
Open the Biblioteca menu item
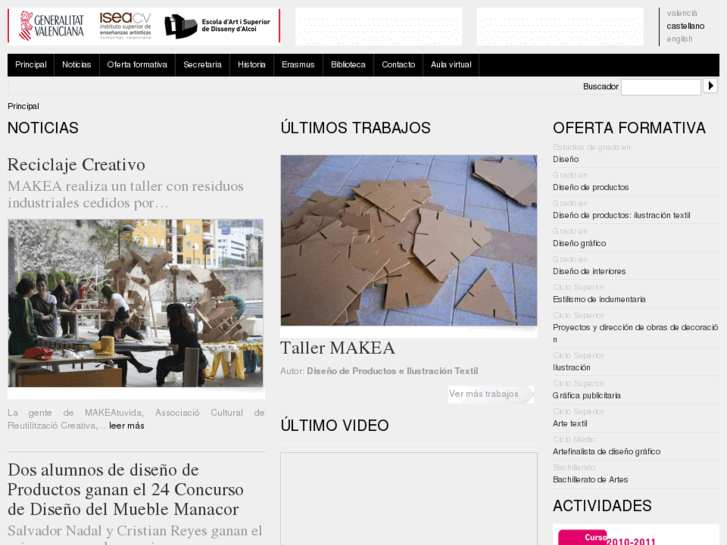click(348, 64)
